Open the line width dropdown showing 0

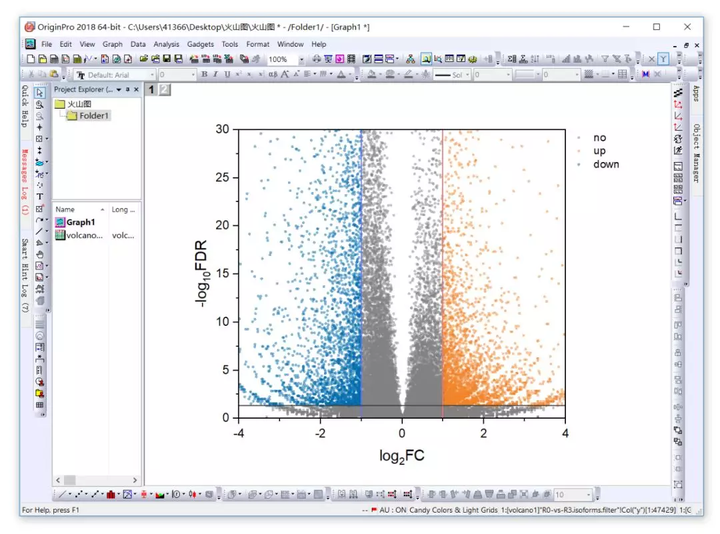pos(508,75)
